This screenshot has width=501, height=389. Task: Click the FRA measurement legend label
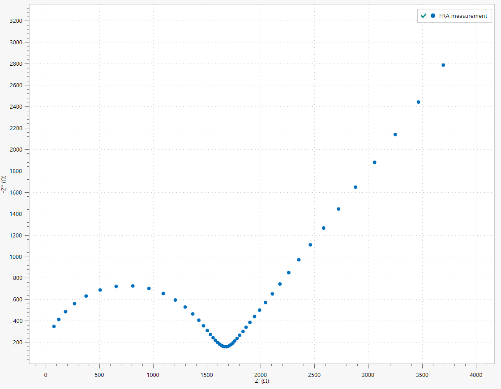tap(463, 16)
